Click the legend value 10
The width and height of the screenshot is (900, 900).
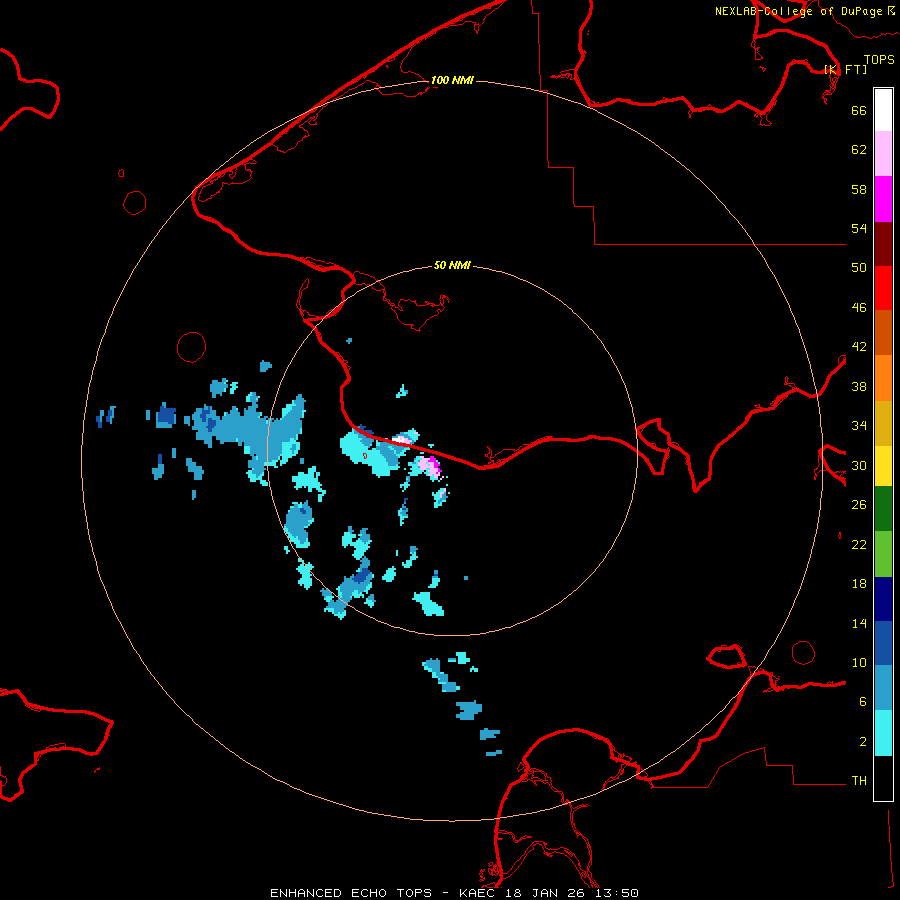click(x=859, y=662)
